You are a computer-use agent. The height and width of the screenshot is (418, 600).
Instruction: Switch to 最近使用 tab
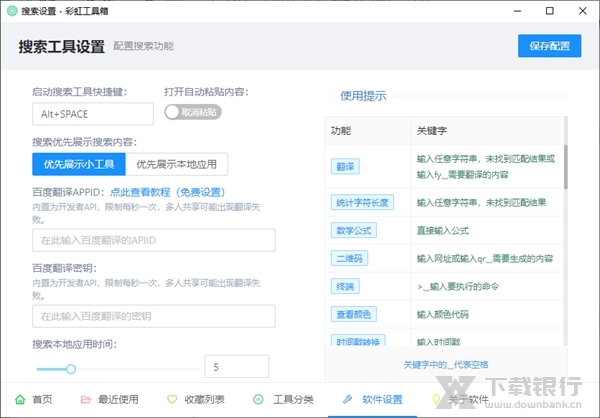coord(110,400)
